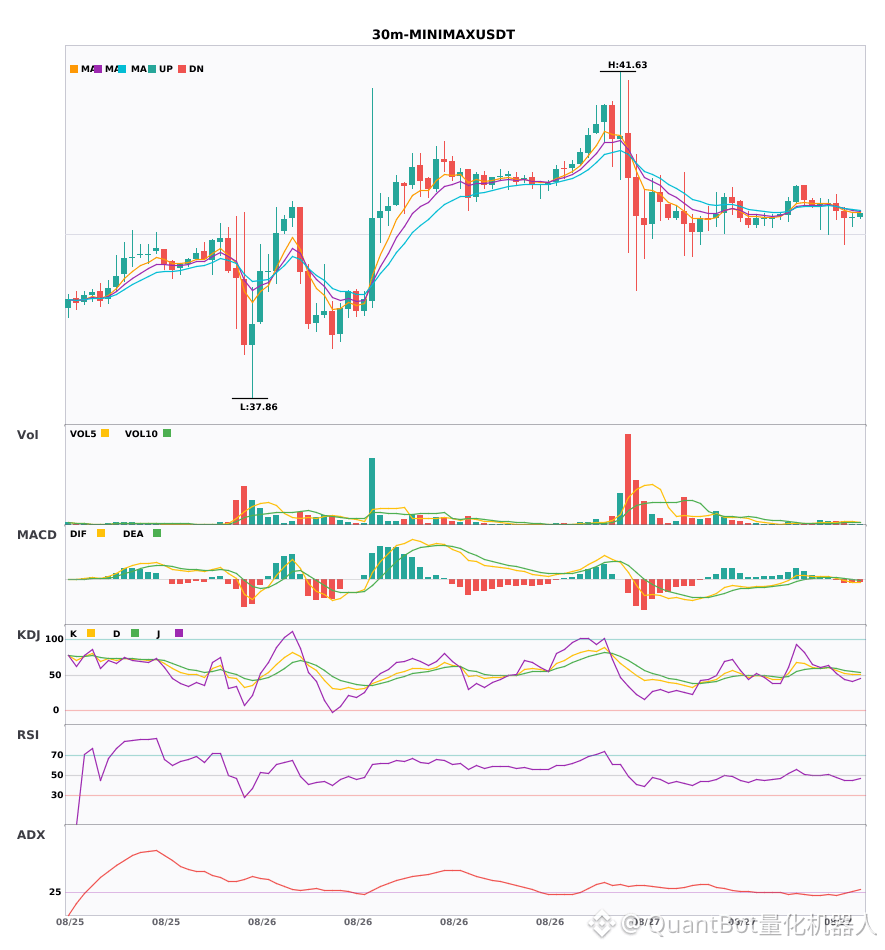
Task: Click the 25 axis value in ADX
Action: pos(55,892)
